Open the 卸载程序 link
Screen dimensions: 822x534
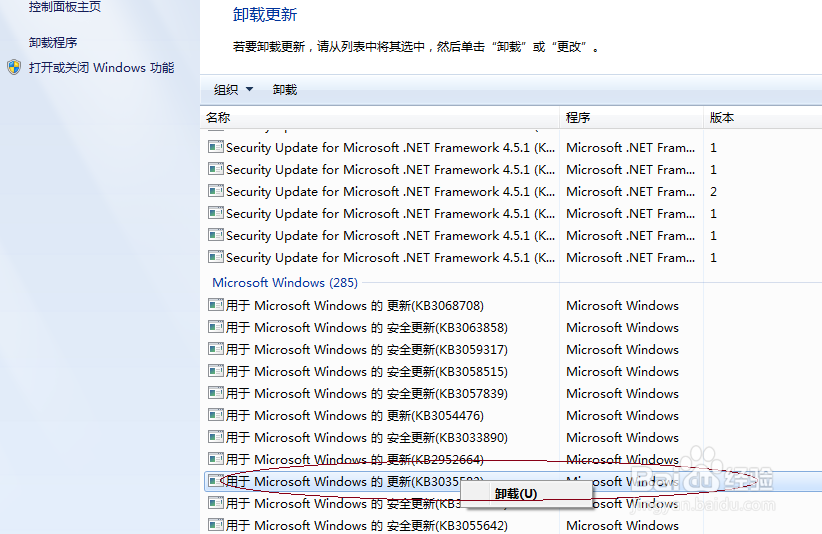point(53,42)
